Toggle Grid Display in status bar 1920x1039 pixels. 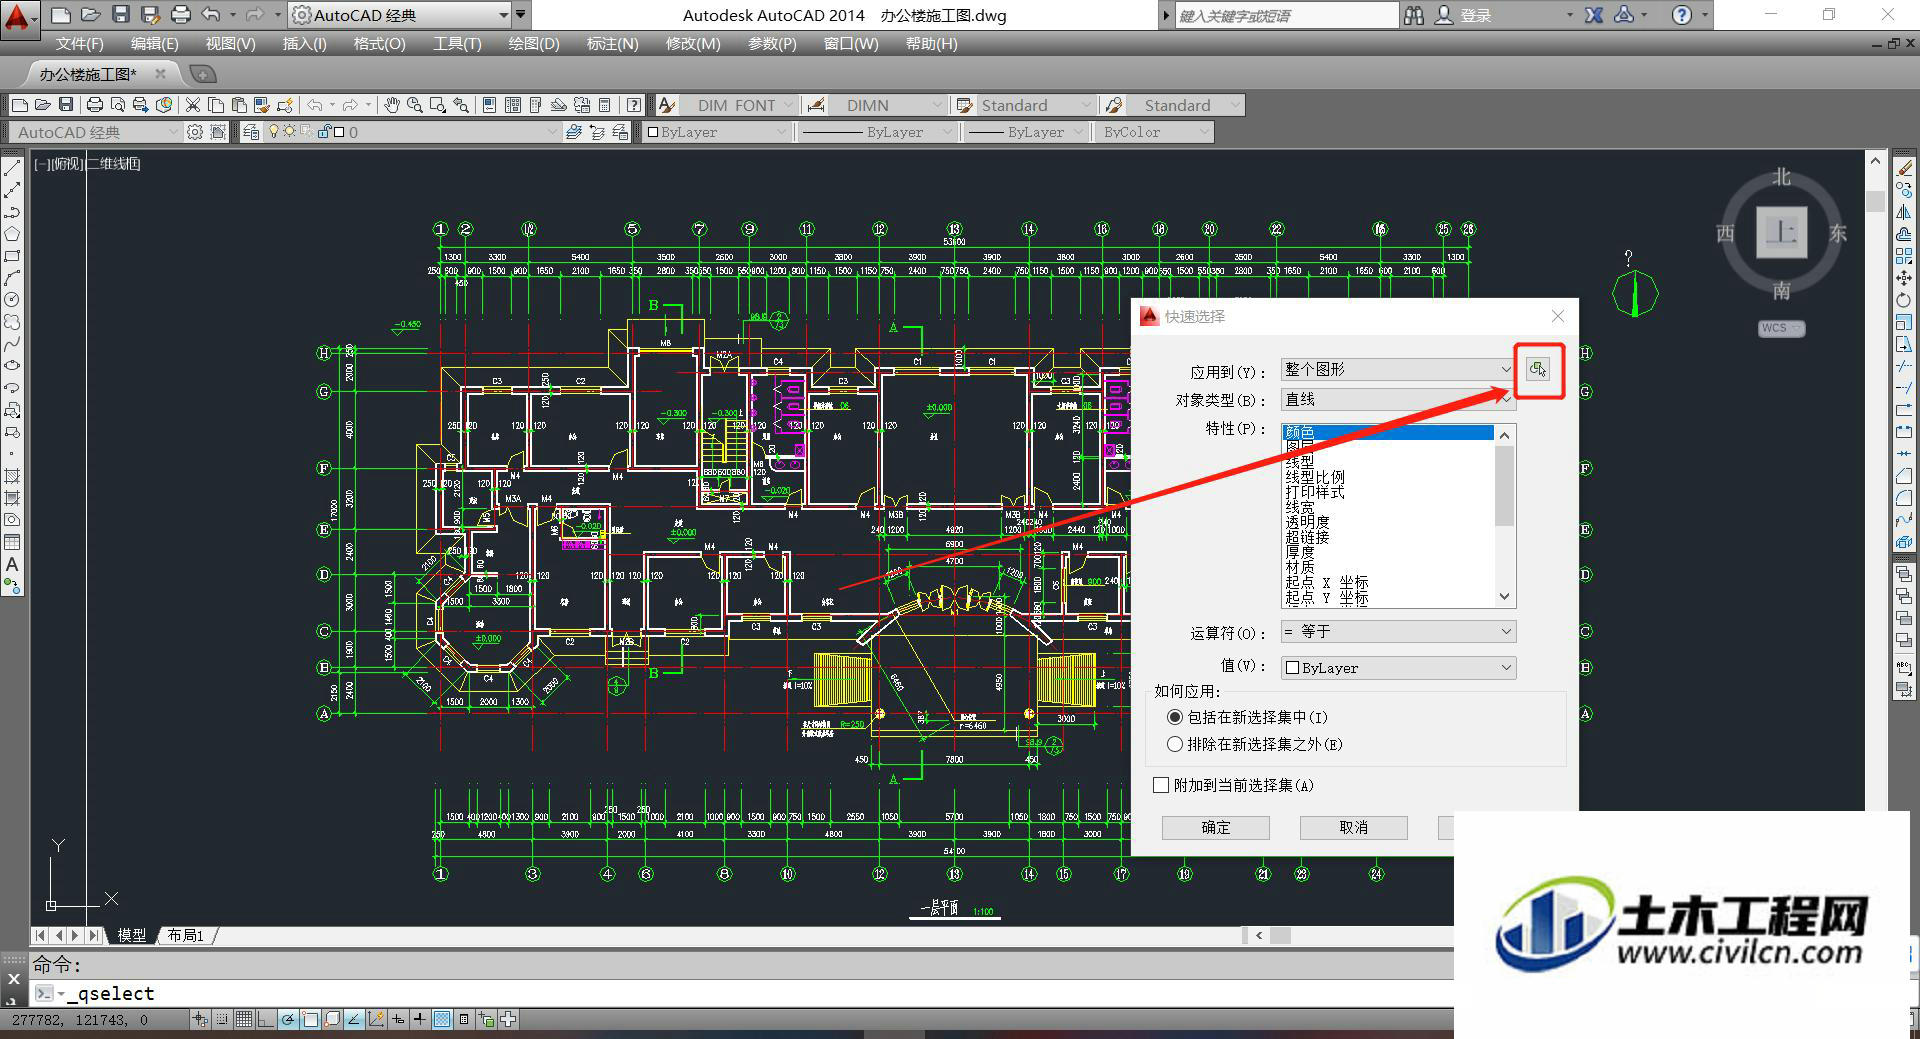tap(244, 1019)
